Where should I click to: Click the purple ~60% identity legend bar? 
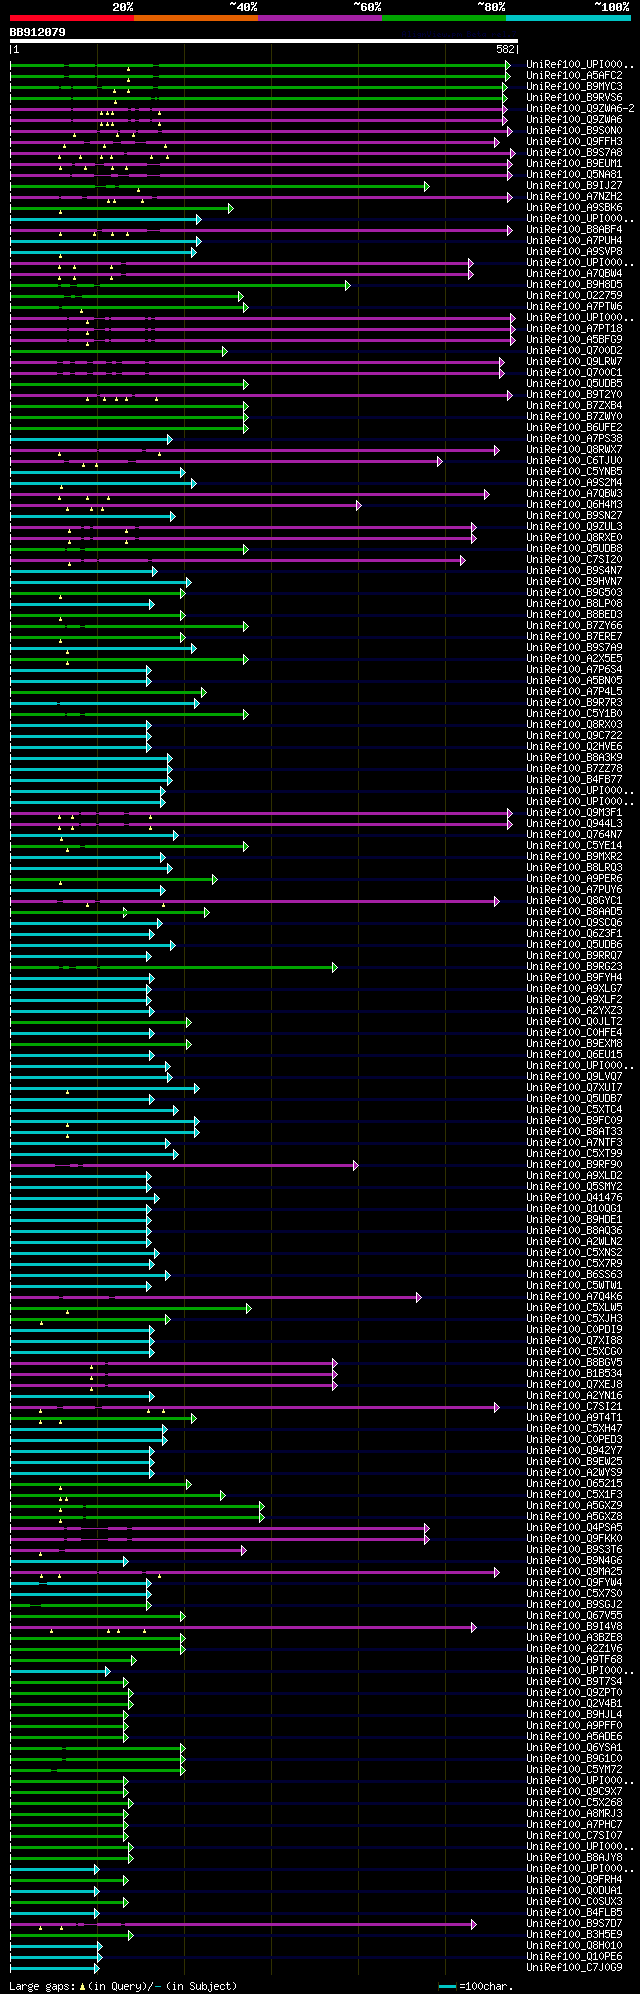[x=320, y=18]
